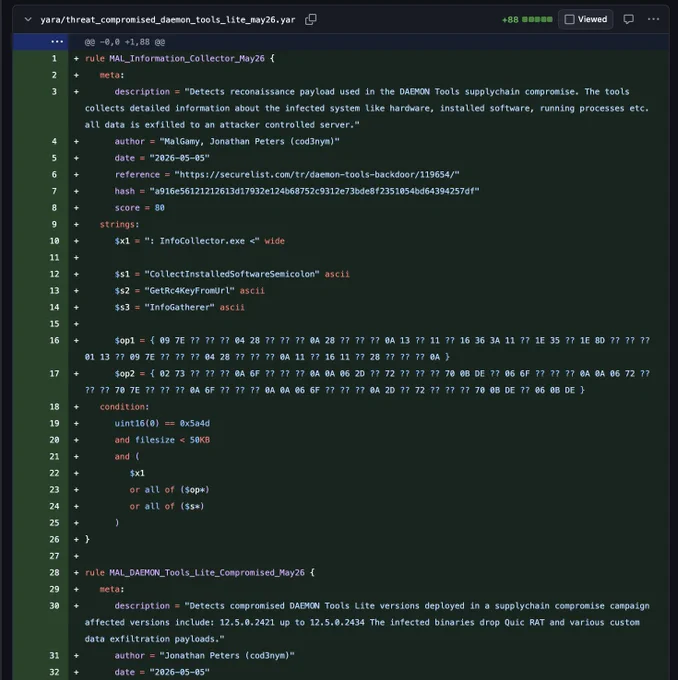
Task: Copy the file path icon
Action: point(311,20)
